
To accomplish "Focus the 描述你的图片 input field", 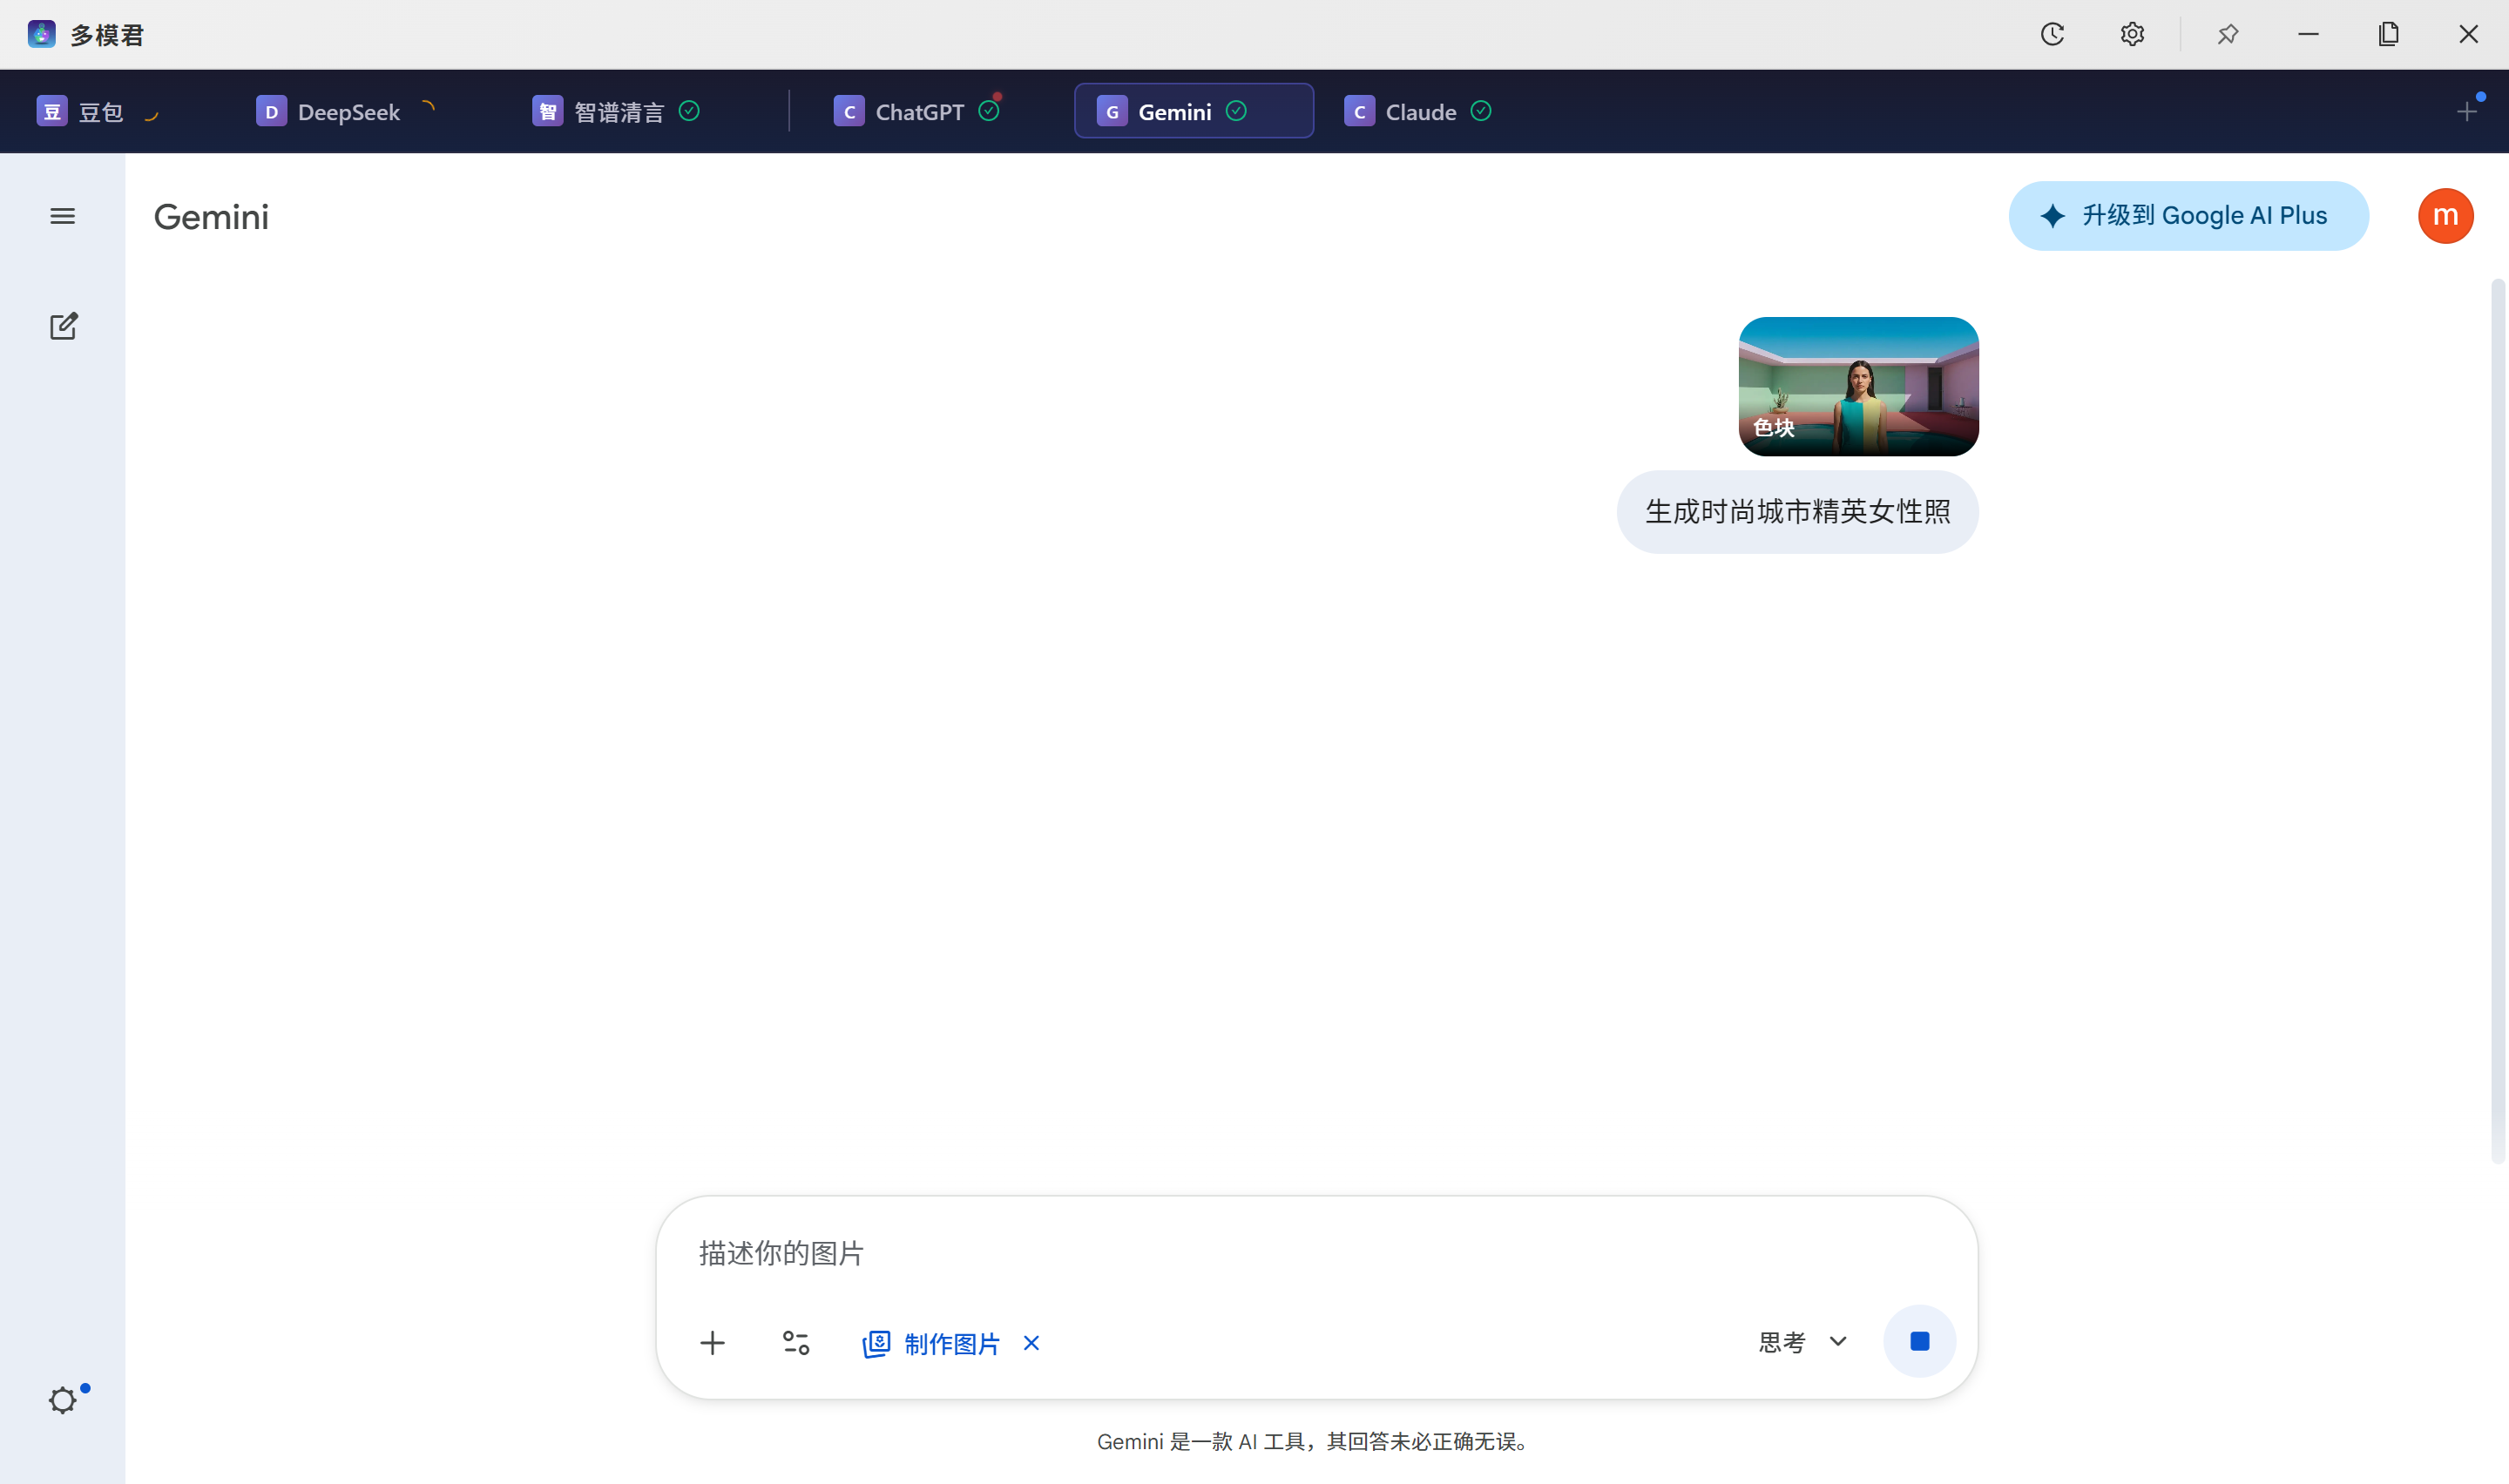I will coord(1316,1253).
